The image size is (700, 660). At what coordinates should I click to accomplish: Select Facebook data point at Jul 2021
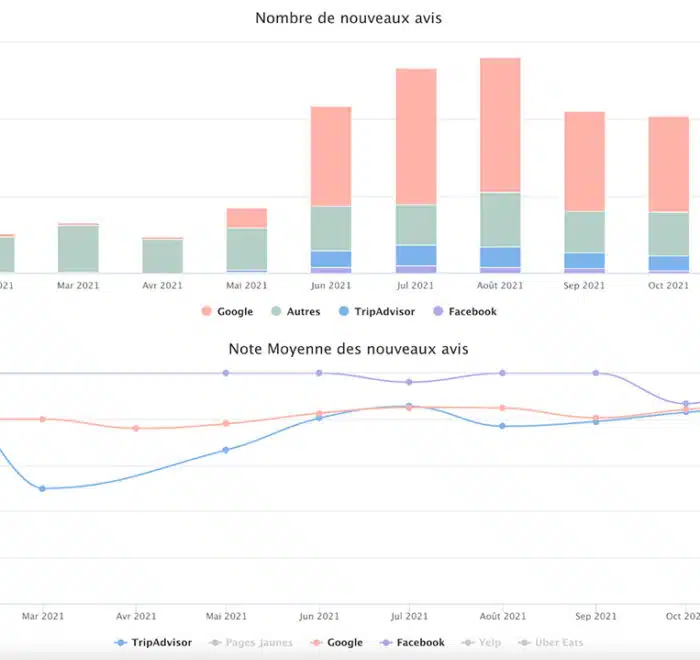coord(408,382)
